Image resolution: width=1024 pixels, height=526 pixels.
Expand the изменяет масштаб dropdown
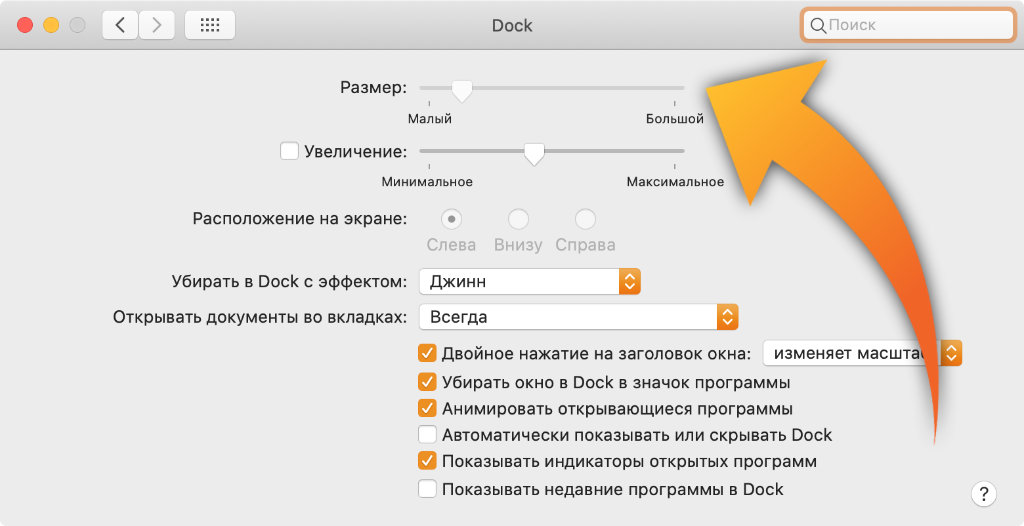862,353
